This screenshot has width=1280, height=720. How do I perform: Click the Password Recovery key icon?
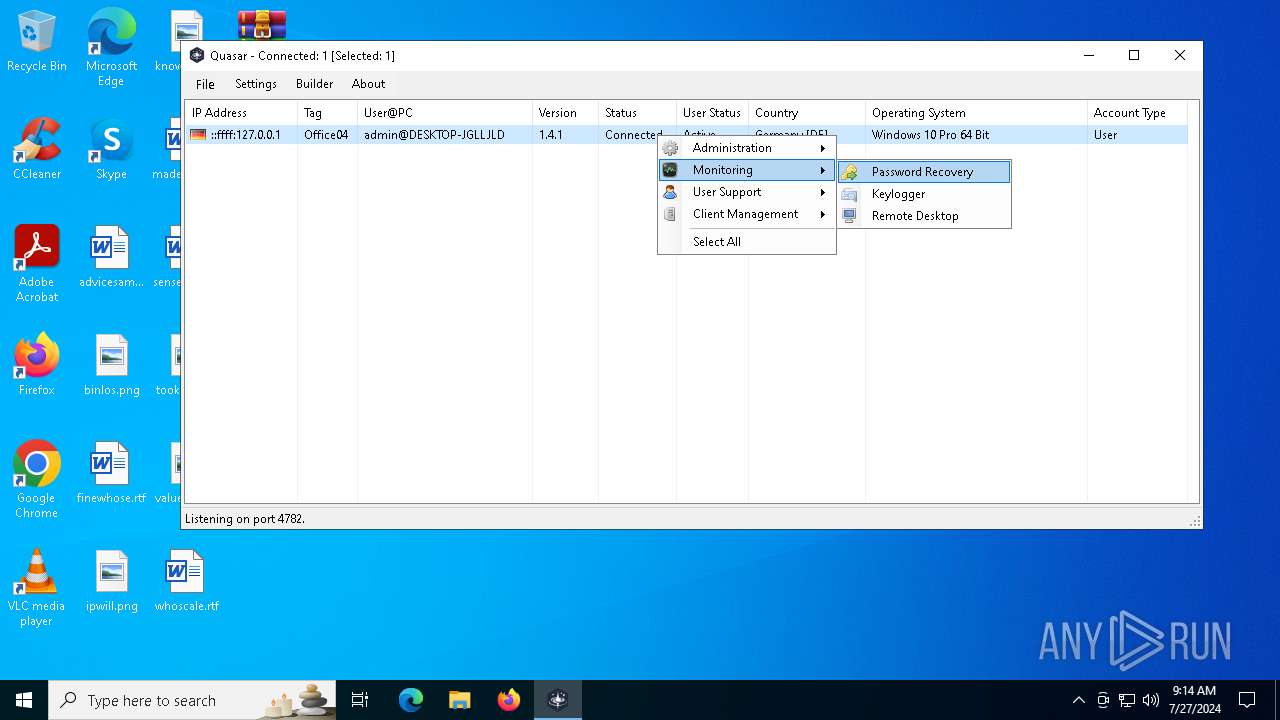(849, 172)
